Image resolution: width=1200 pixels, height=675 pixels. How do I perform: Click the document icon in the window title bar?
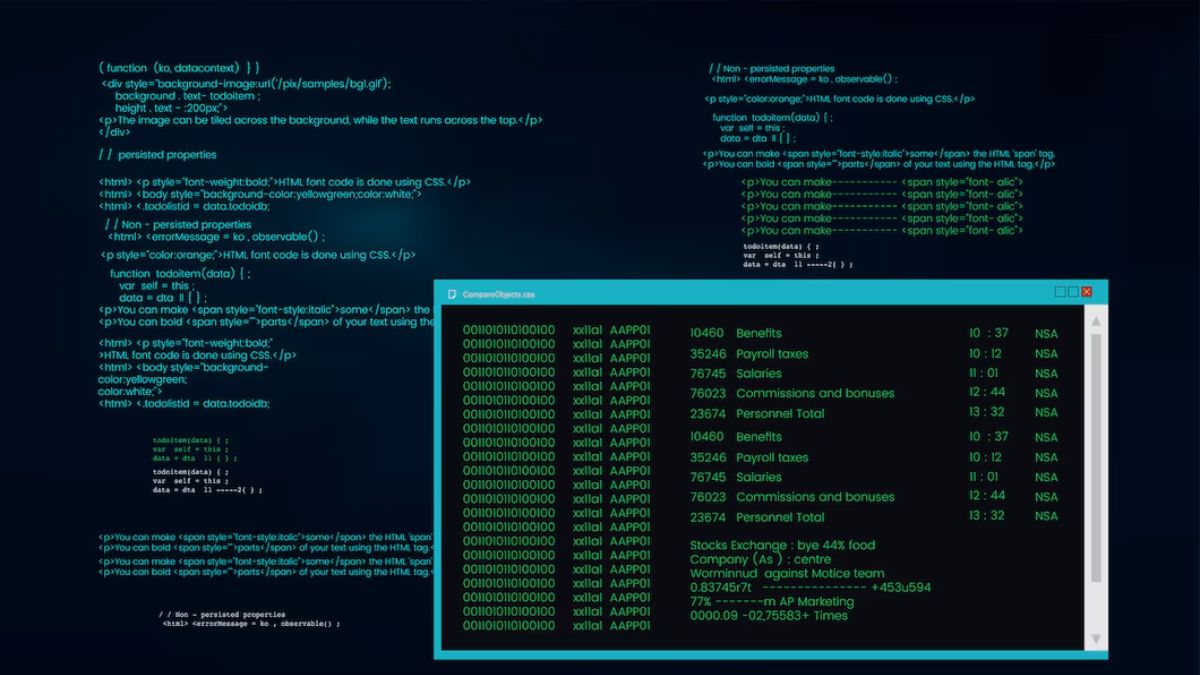pos(453,294)
